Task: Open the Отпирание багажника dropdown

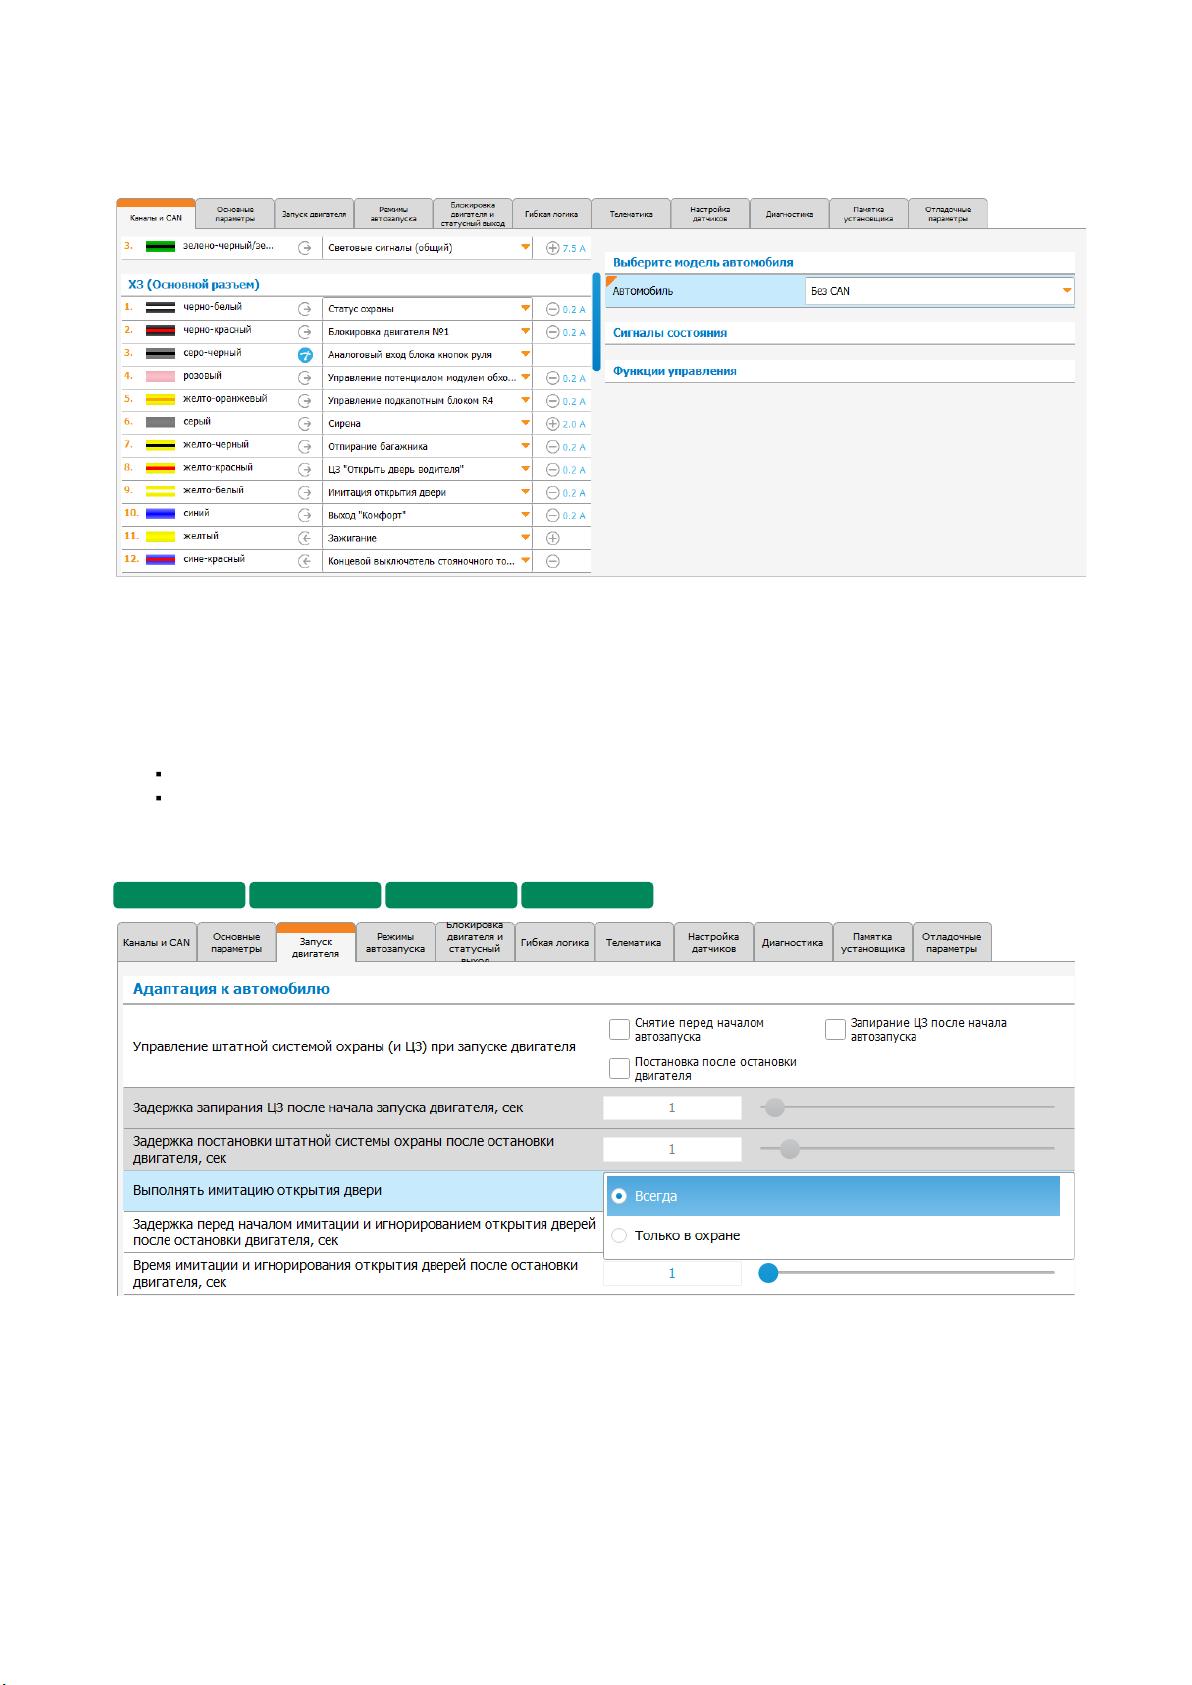Action: coord(427,447)
